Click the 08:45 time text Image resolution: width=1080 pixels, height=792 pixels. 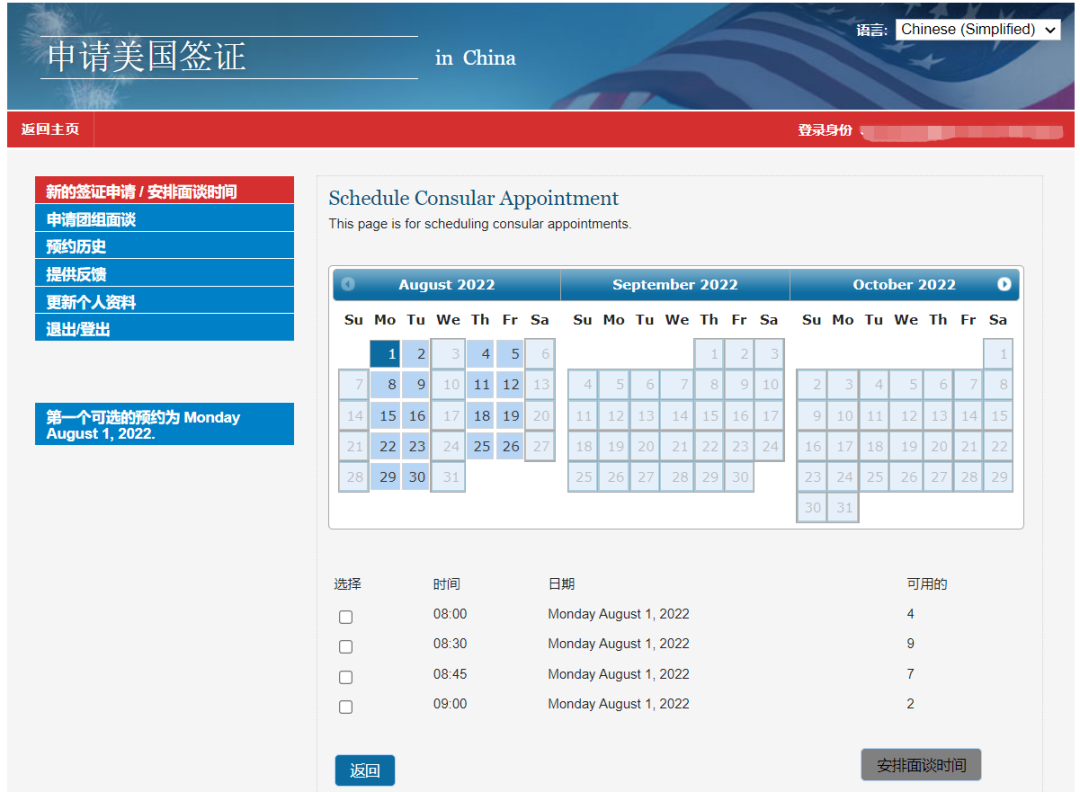click(x=450, y=674)
